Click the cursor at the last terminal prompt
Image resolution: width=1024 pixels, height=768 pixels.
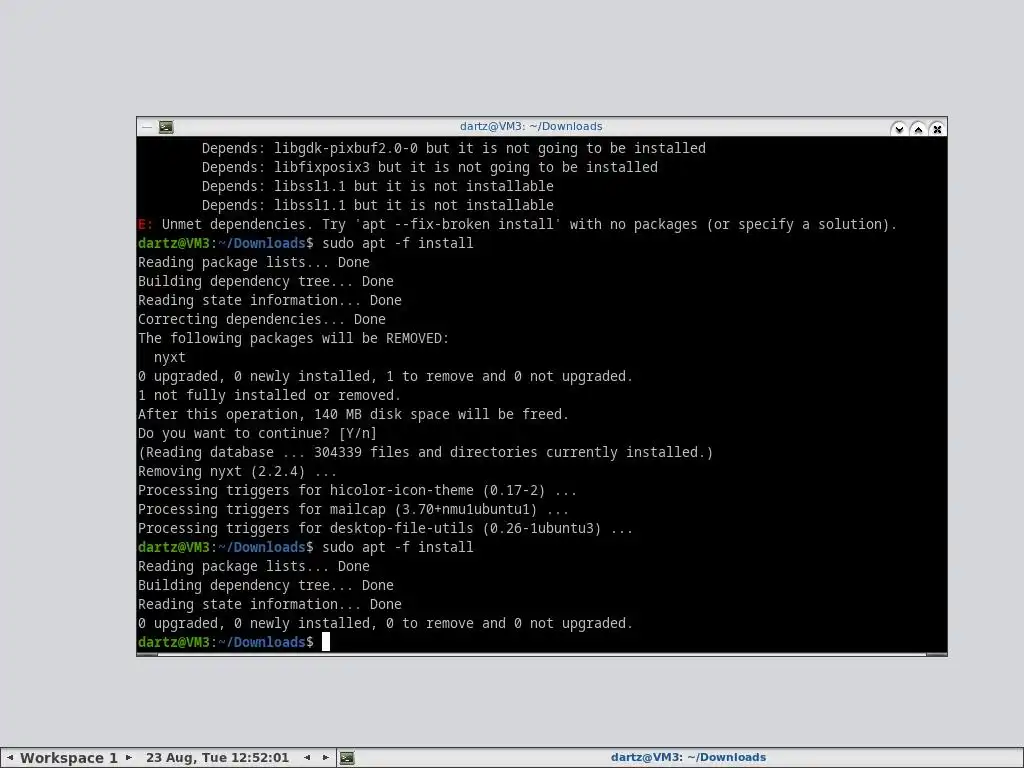coord(326,642)
